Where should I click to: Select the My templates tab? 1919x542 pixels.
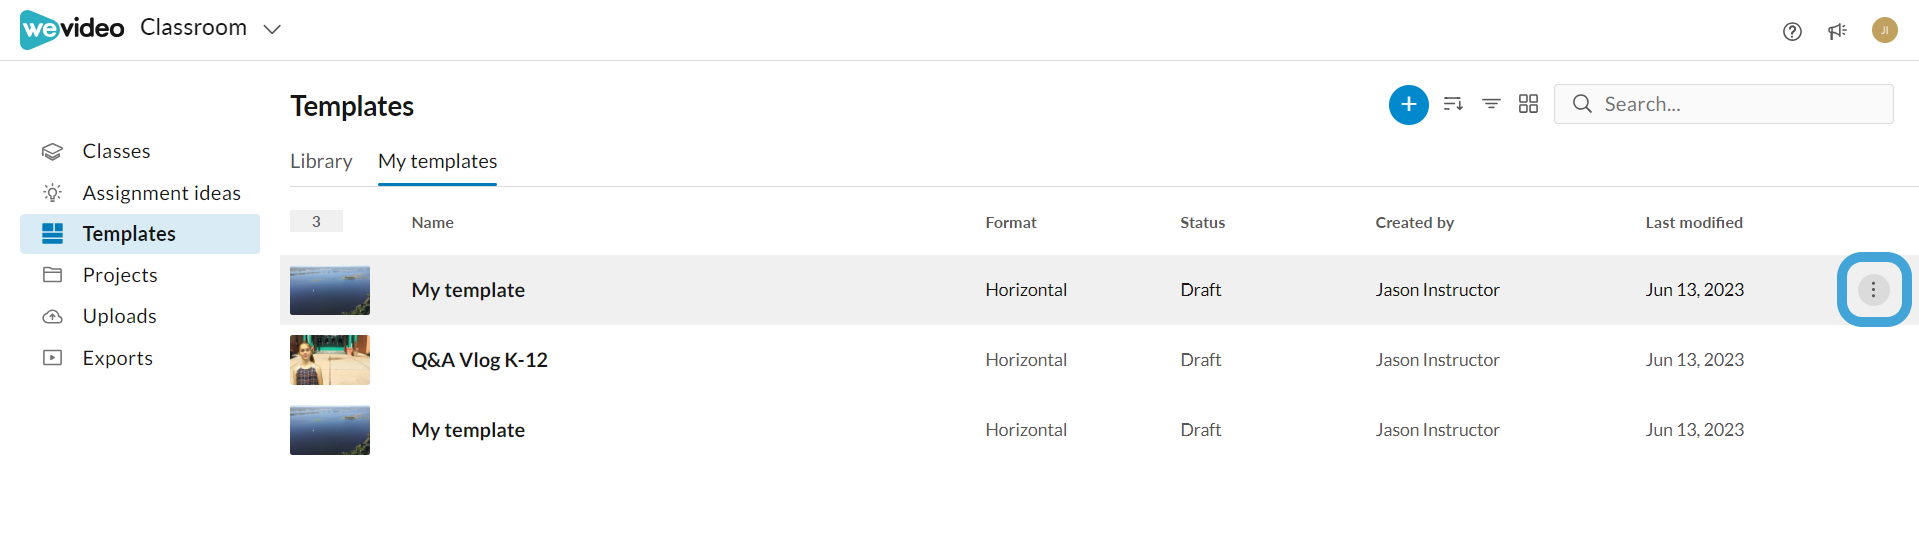click(437, 161)
